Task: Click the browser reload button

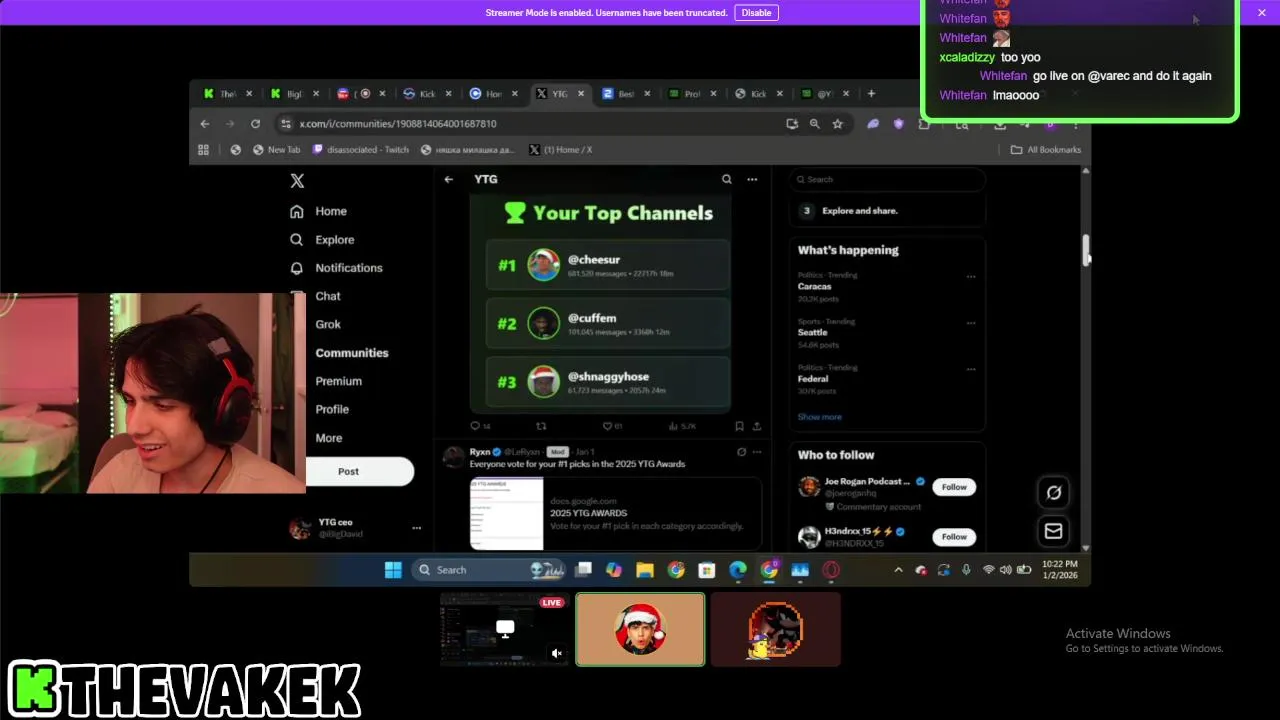Action: [x=255, y=124]
